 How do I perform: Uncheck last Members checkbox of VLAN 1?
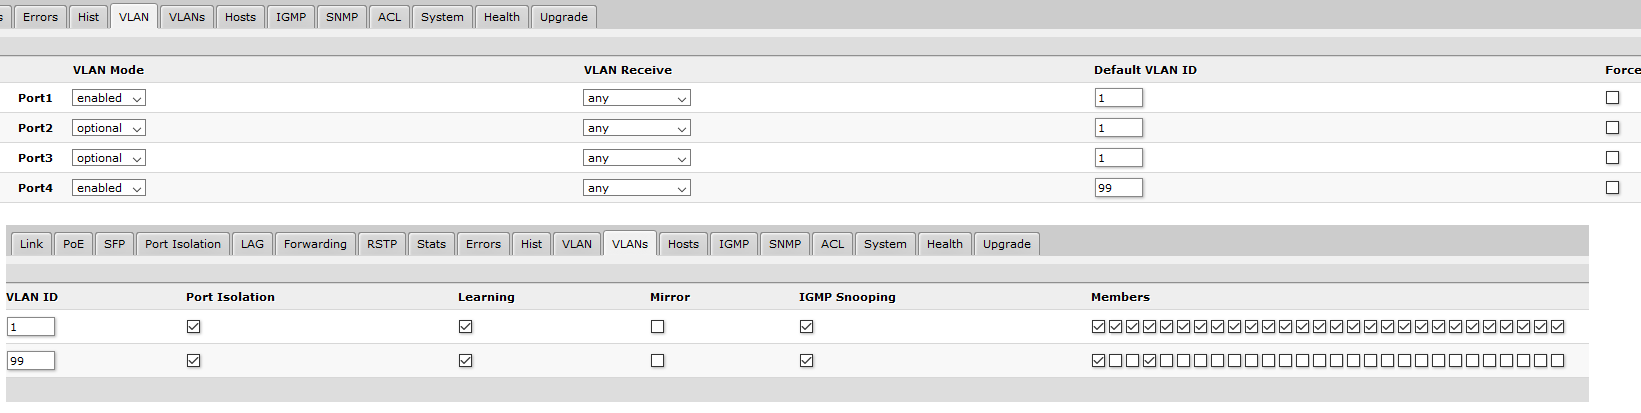pyautogui.click(x=1557, y=327)
